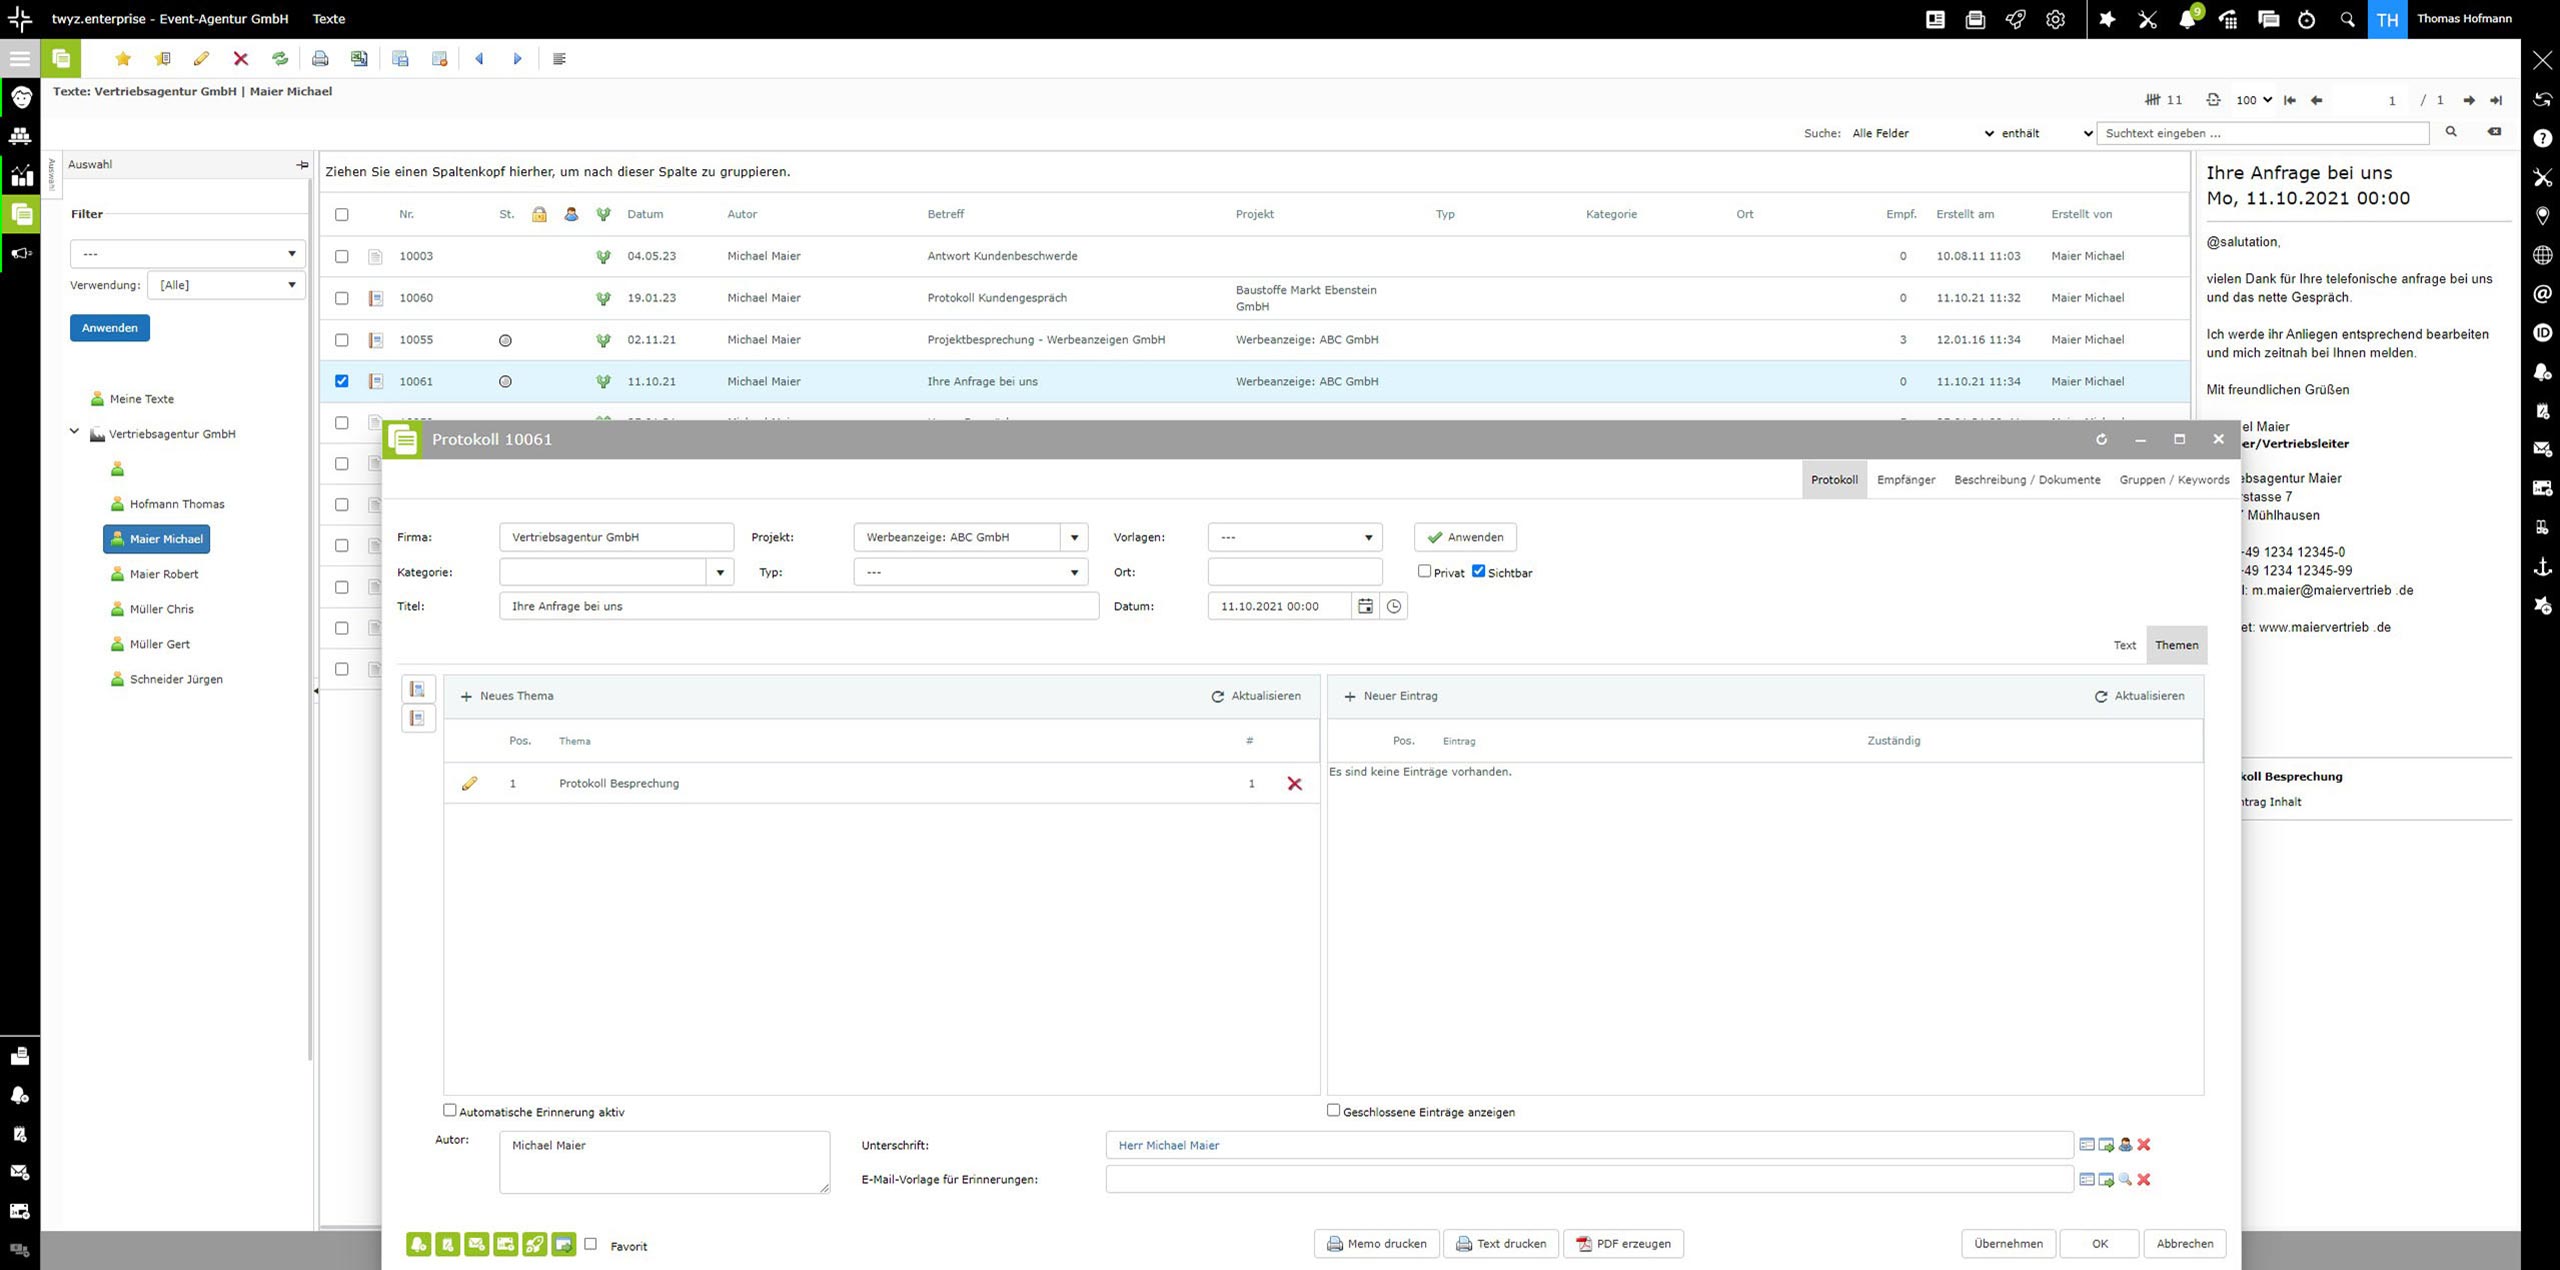Open the rocket icon in top bar

pos(2015,19)
